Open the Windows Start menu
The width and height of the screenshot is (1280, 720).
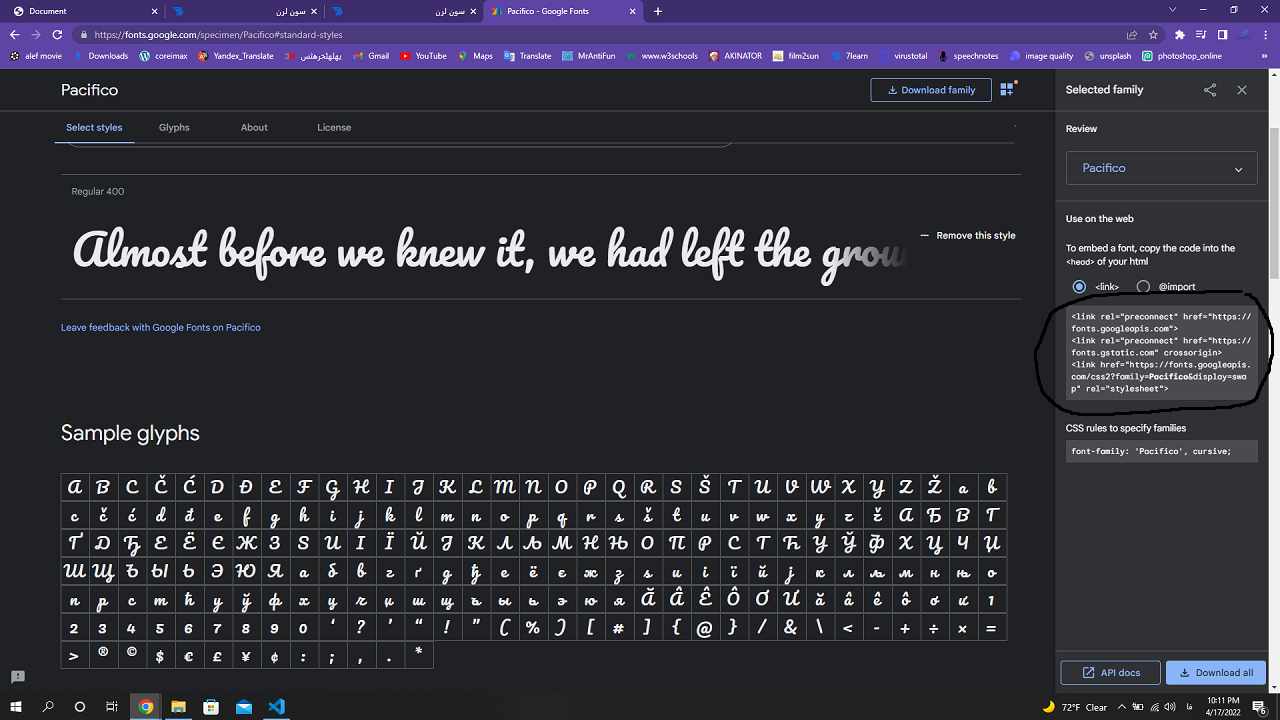click(x=16, y=706)
